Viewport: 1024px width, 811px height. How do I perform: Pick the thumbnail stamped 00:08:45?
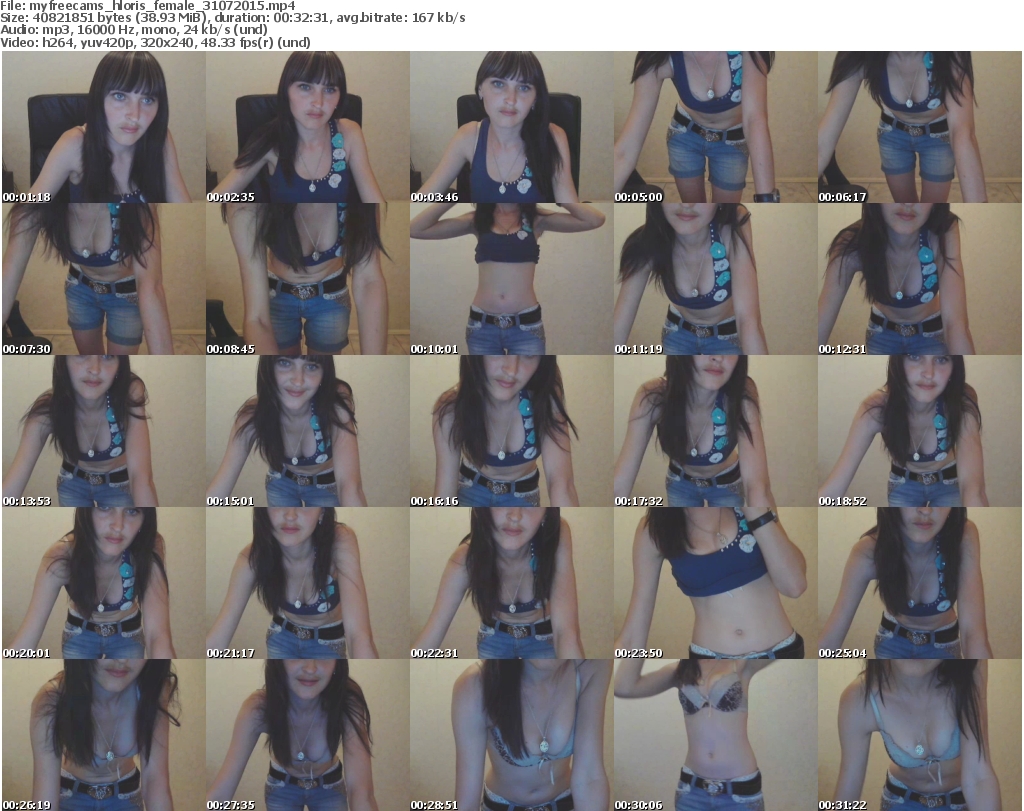pos(308,279)
